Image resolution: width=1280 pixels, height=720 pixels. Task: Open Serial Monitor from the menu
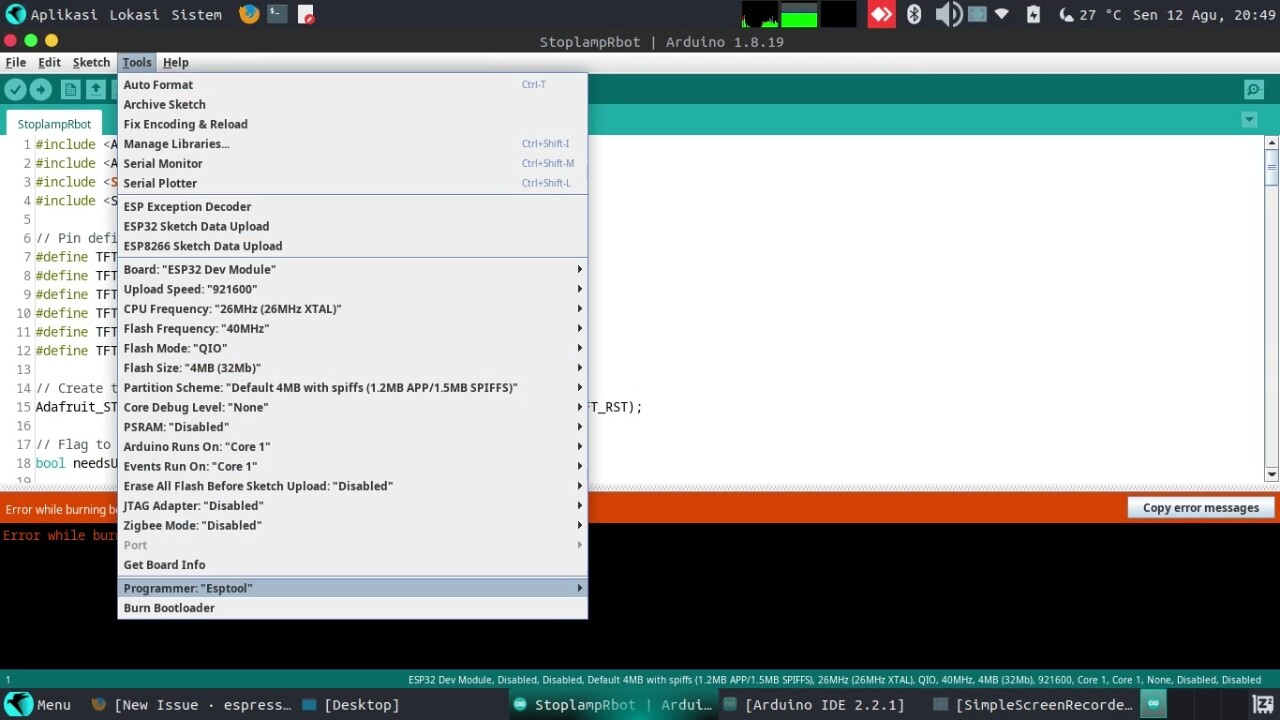coord(352,163)
